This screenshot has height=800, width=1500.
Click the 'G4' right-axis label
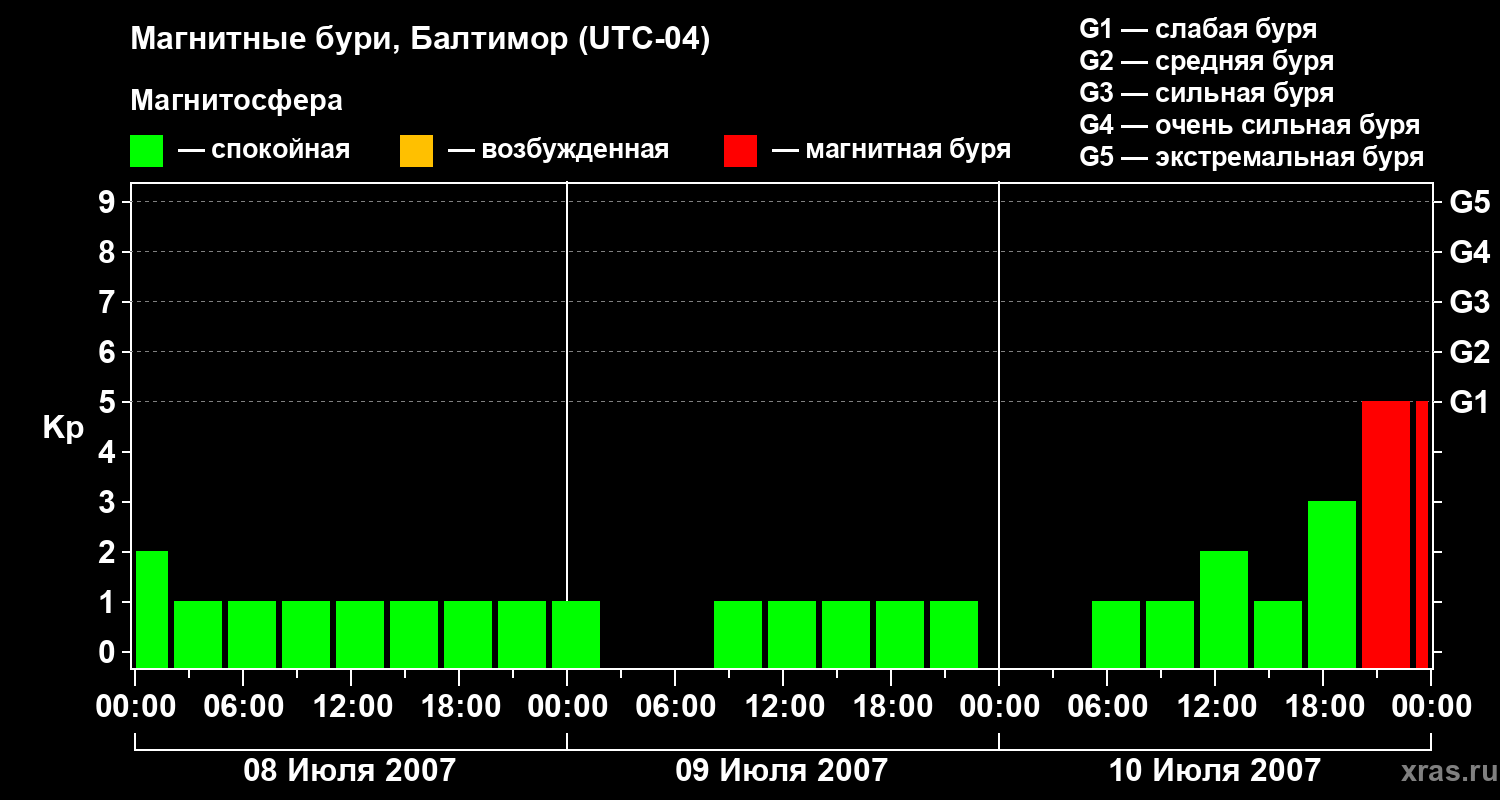pyautogui.click(x=1470, y=252)
